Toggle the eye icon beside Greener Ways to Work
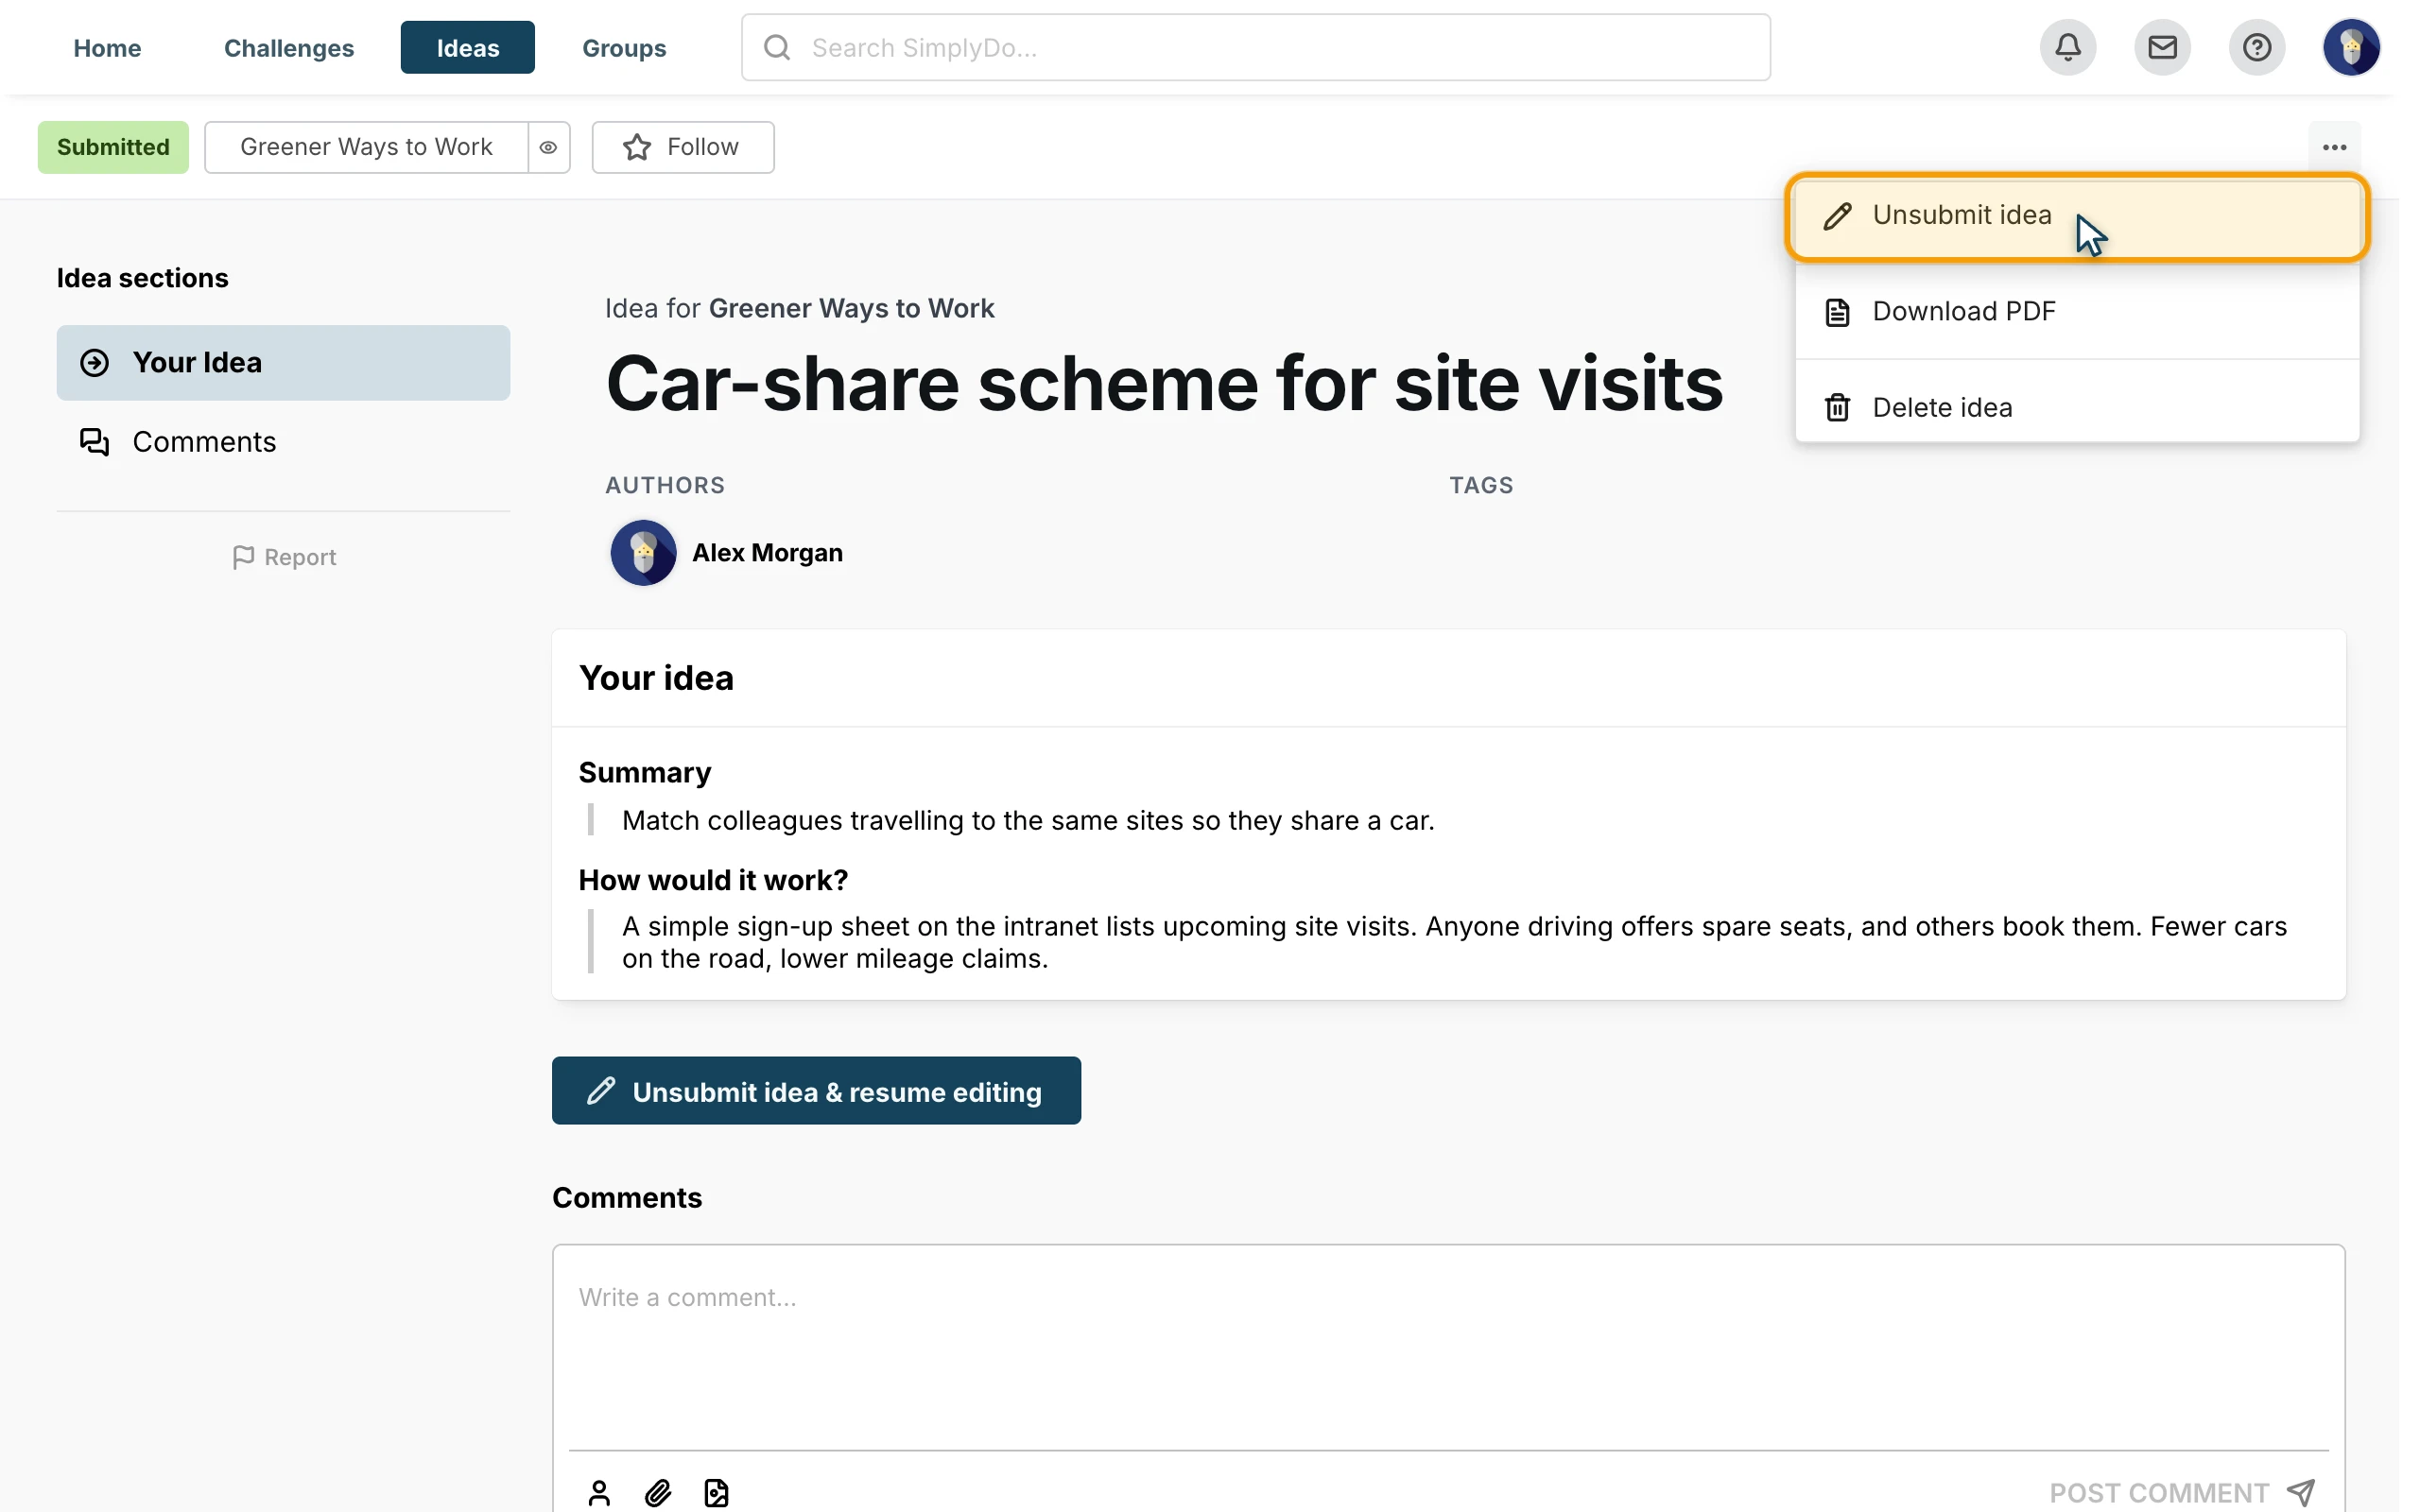The height and width of the screenshot is (1512, 2420). [548, 147]
